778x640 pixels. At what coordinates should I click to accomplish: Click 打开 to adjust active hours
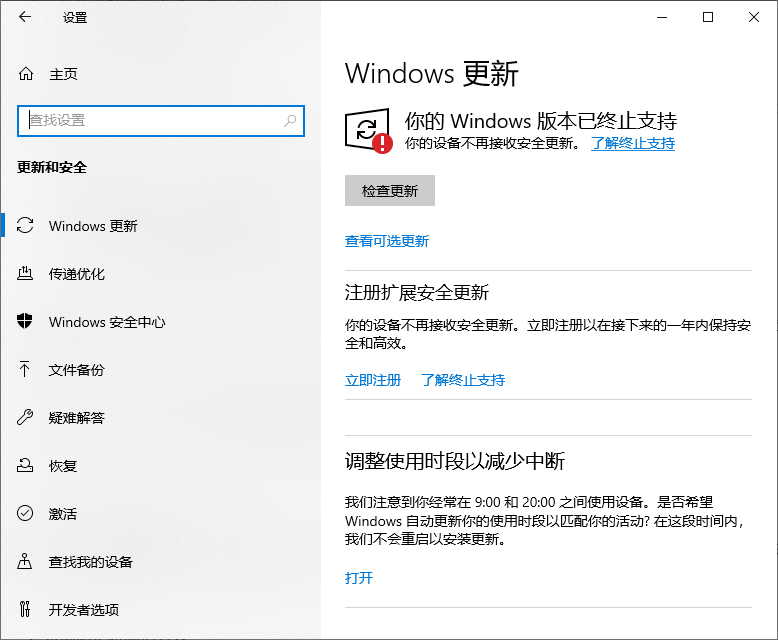click(x=359, y=577)
